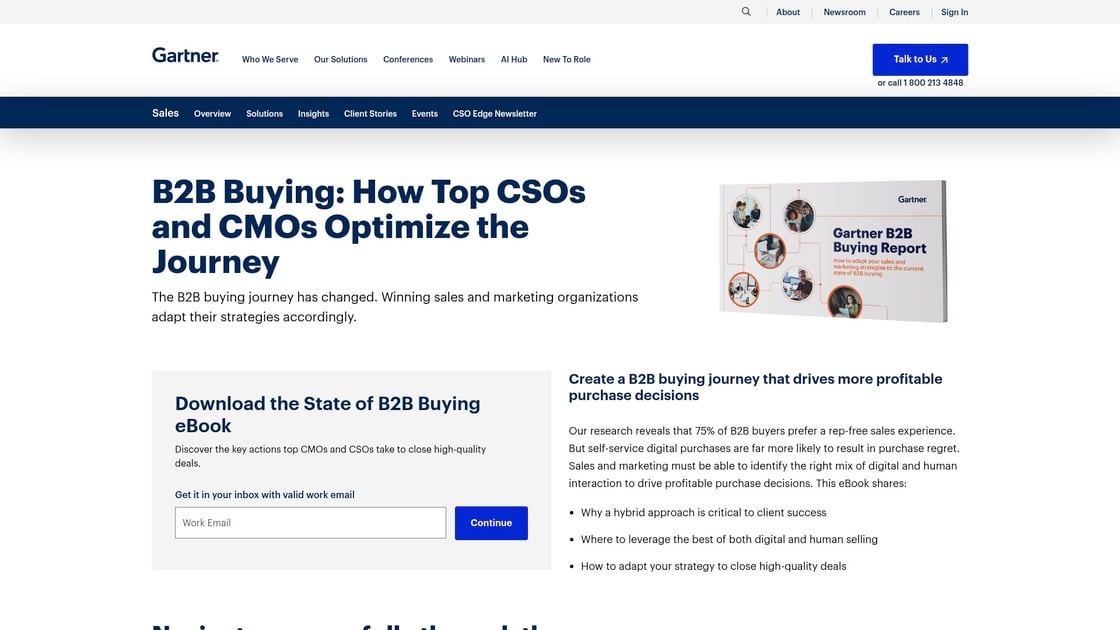The height and width of the screenshot is (630, 1120).
Task: Click Sign In
Action: [x=954, y=12]
